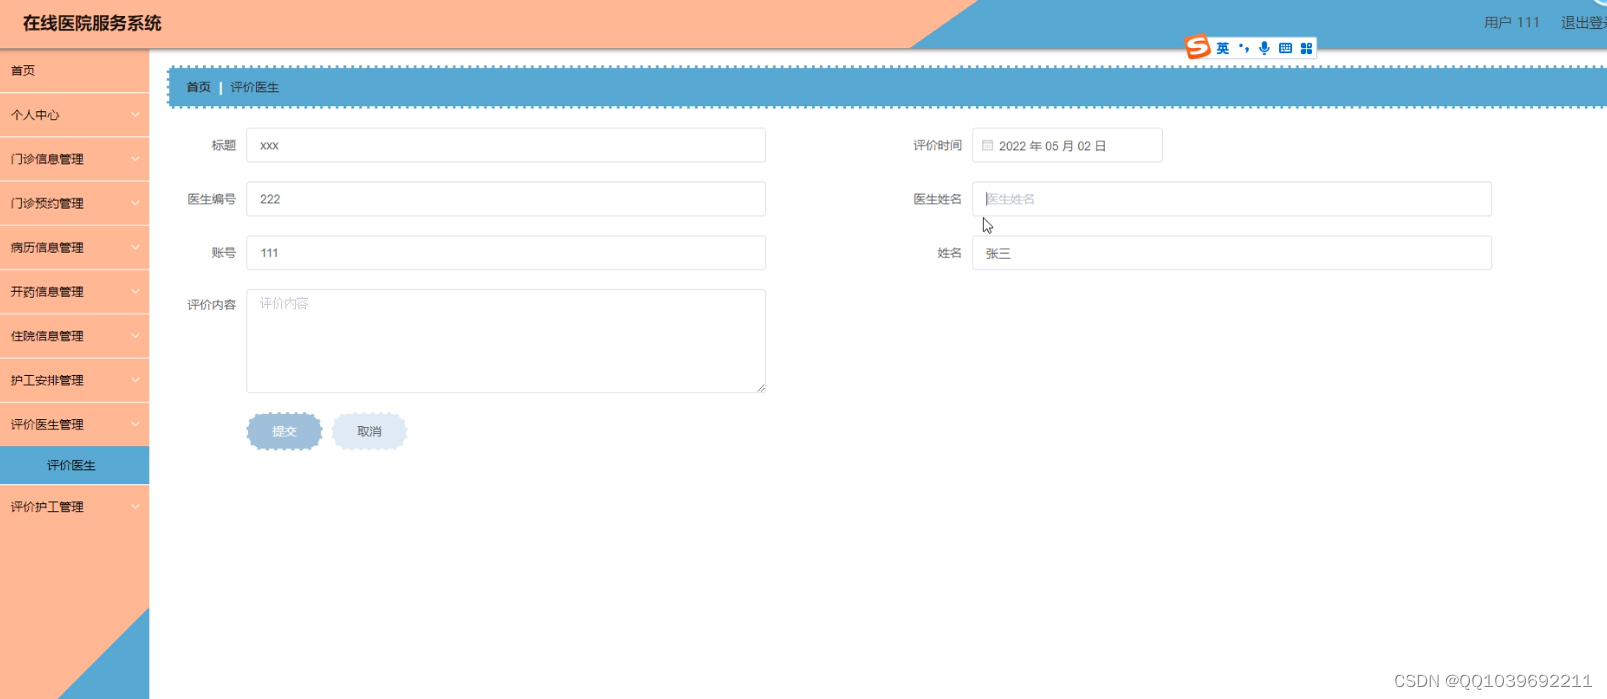Viewport: 1607px width, 699px height.
Task: Click the chevron beside 门诊信息管理
Action: pyautogui.click(x=135, y=159)
